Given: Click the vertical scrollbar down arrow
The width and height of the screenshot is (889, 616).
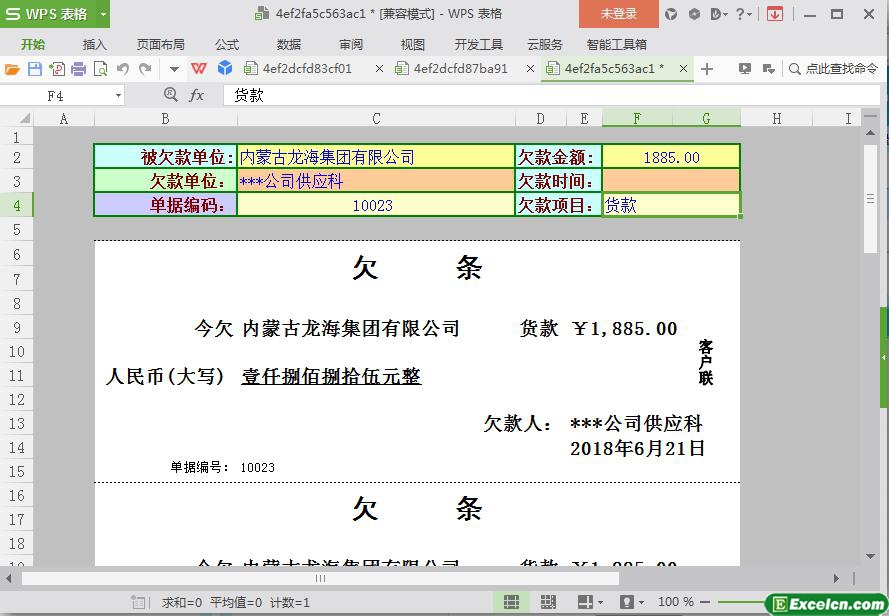Looking at the screenshot, I should (x=870, y=556).
